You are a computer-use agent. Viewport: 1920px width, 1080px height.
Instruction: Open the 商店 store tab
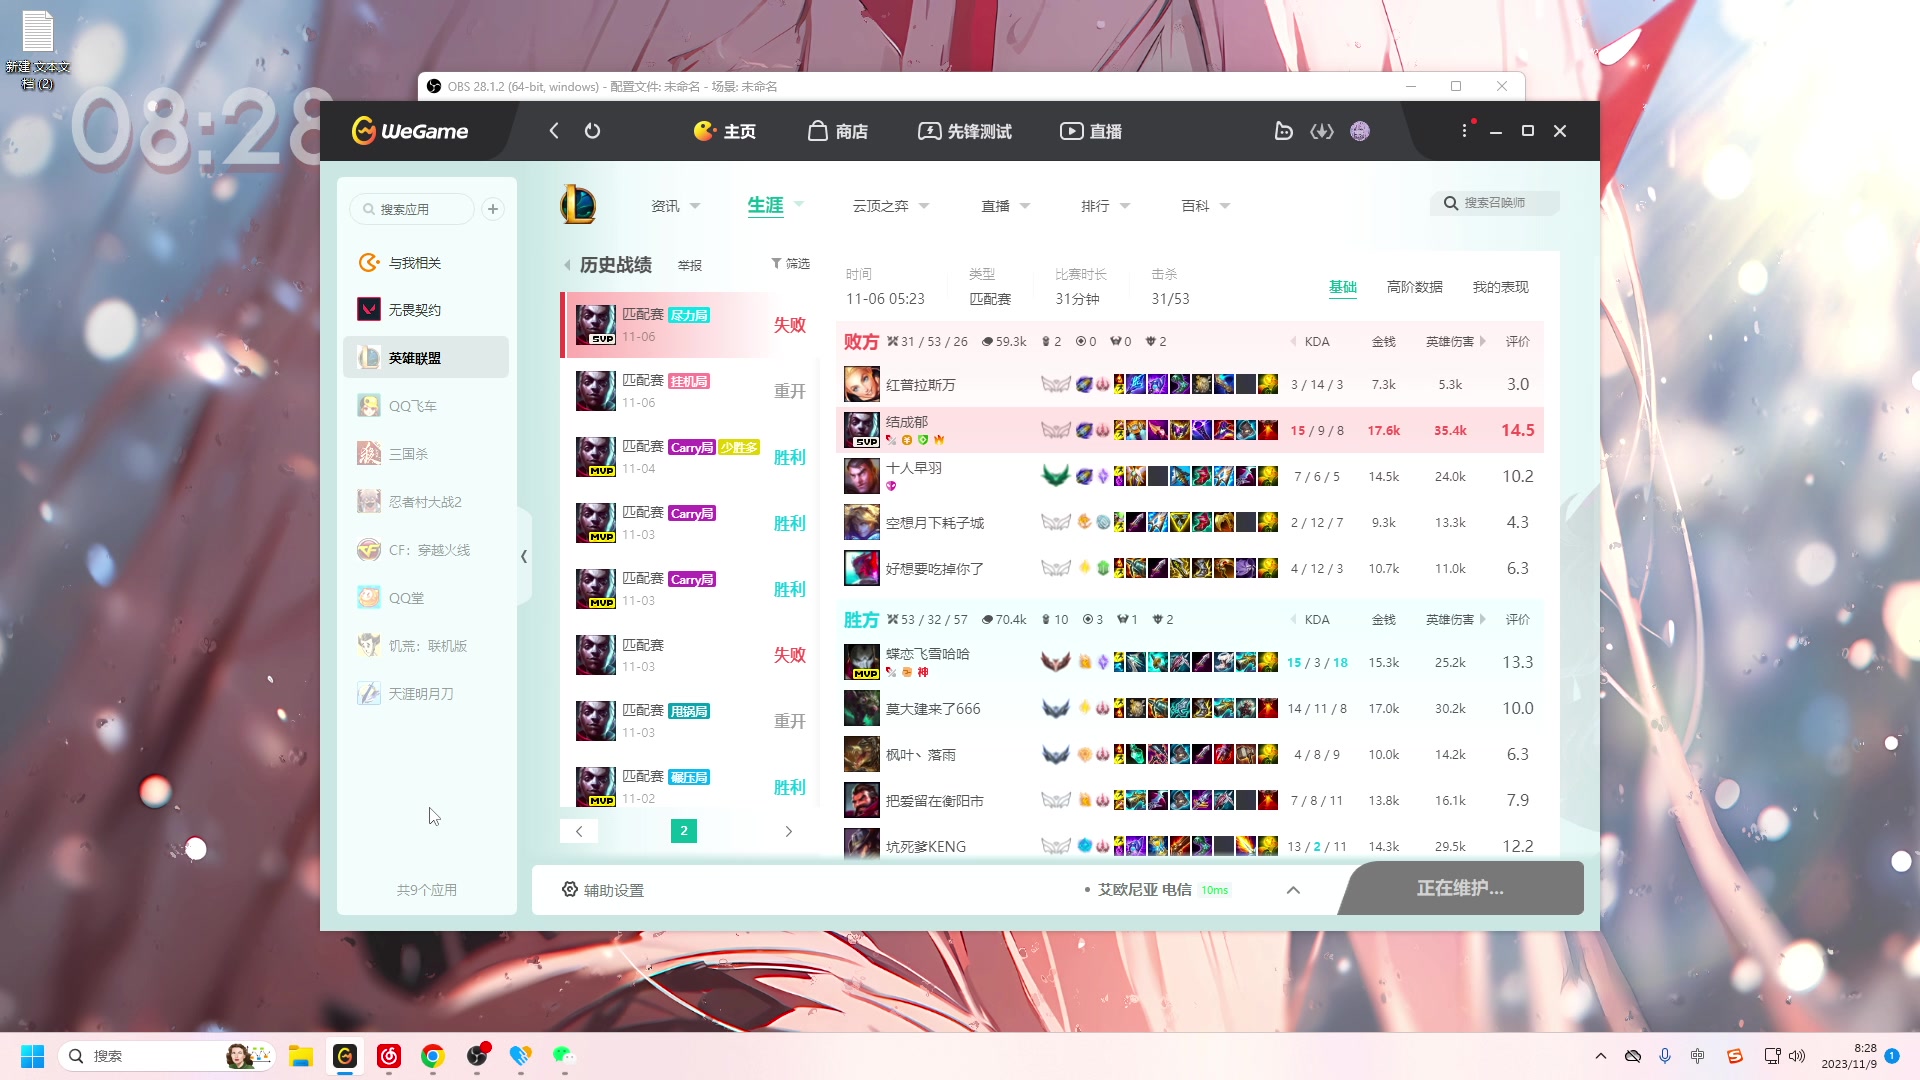pos(838,131)
